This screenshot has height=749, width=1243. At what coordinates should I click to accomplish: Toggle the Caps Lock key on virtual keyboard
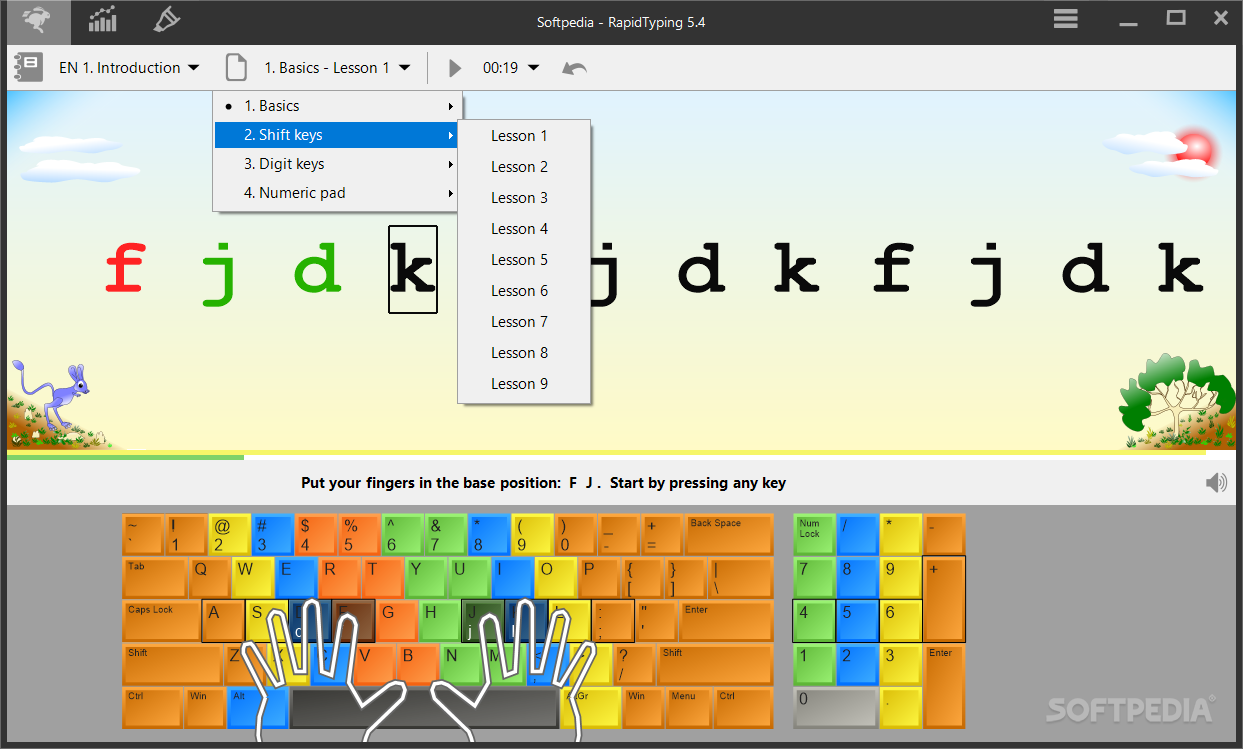(161, 621)
